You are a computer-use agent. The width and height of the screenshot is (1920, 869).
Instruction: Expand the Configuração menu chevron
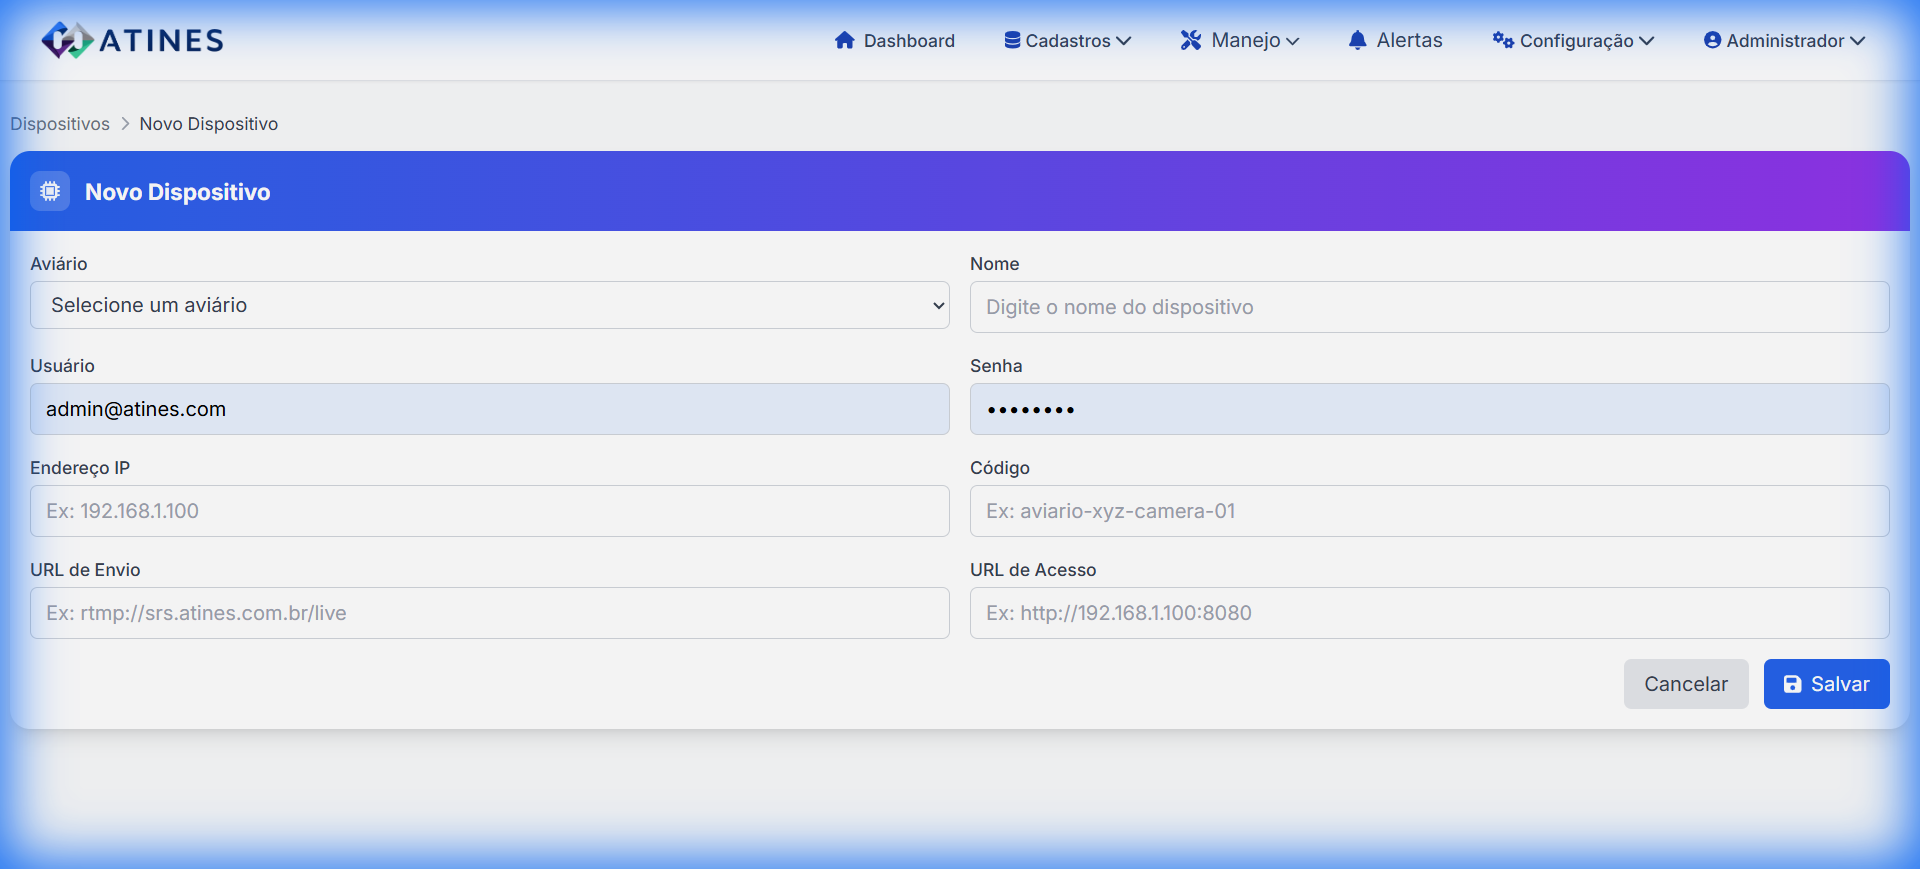(1646, 41)
